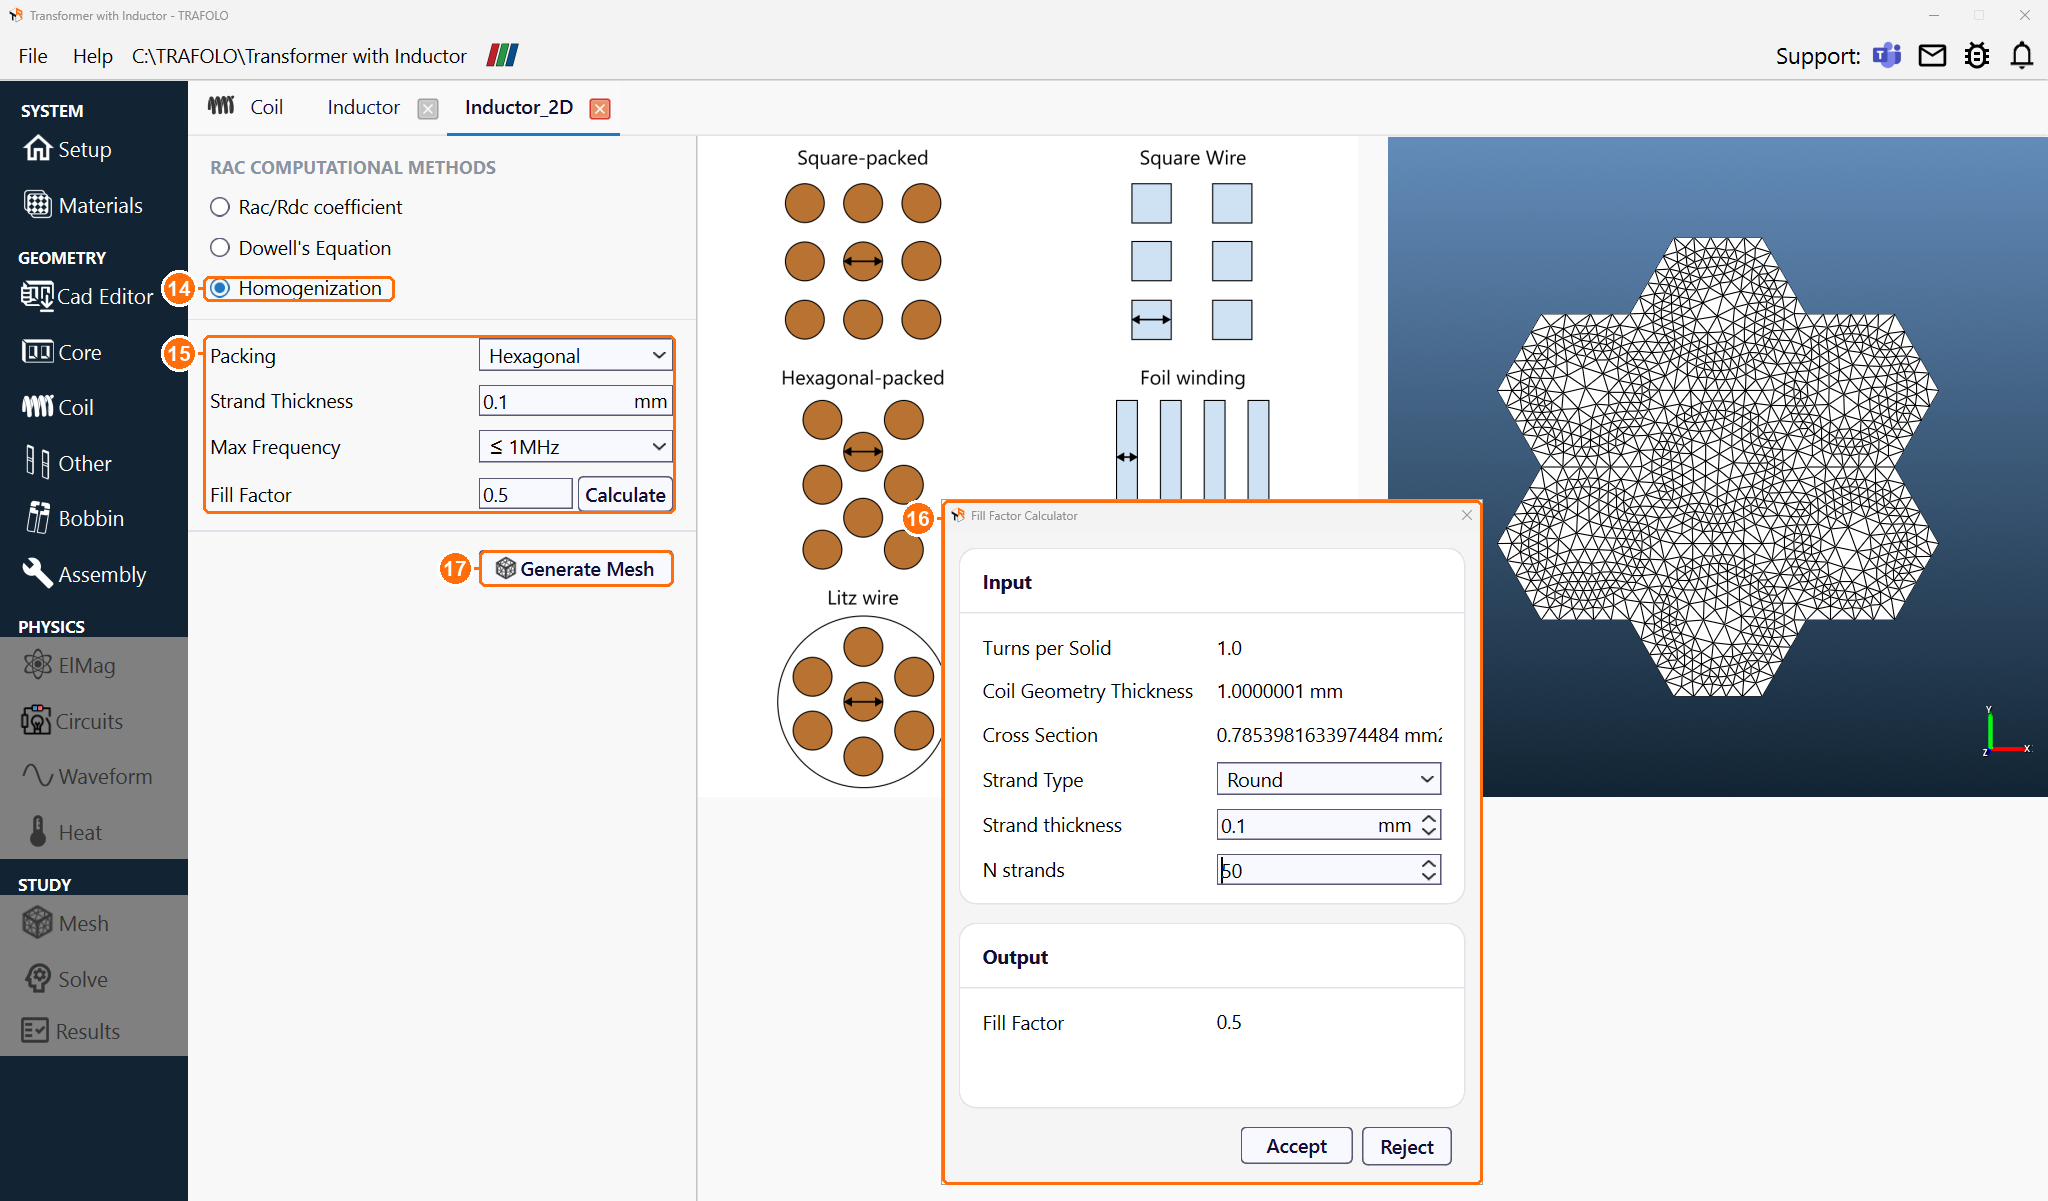Click the Coil Geometry Thickness value
2048x1201 pixels.
1279,691
